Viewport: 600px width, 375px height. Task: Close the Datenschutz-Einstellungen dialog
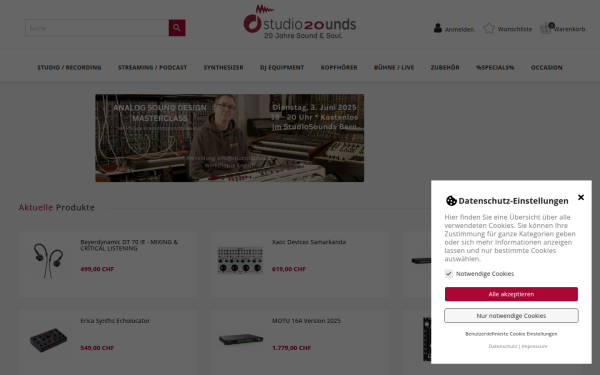coord(581,197)
